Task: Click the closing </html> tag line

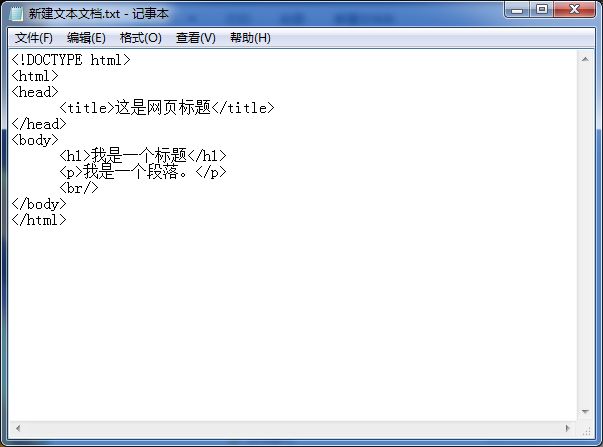Action: point(39,220)
